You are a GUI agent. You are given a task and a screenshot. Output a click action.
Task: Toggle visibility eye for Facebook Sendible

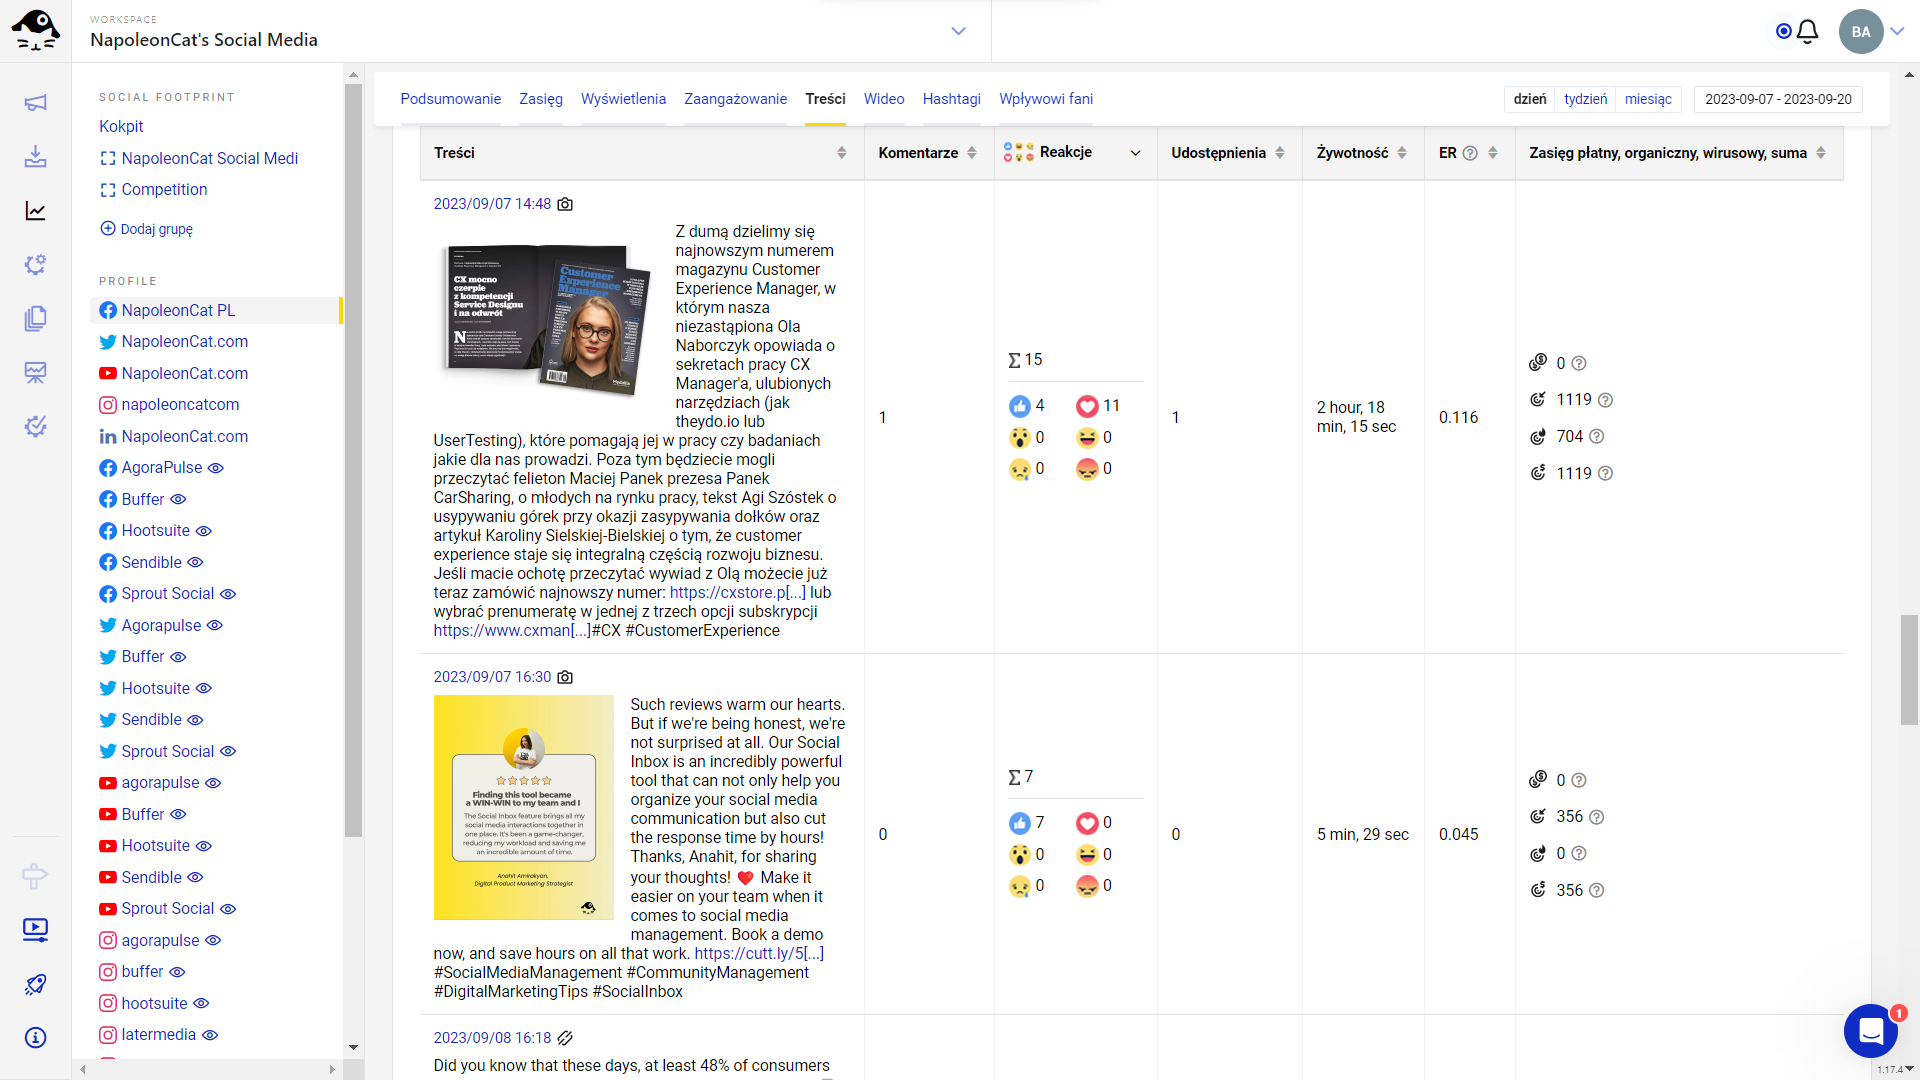click(x=195, y=562)
